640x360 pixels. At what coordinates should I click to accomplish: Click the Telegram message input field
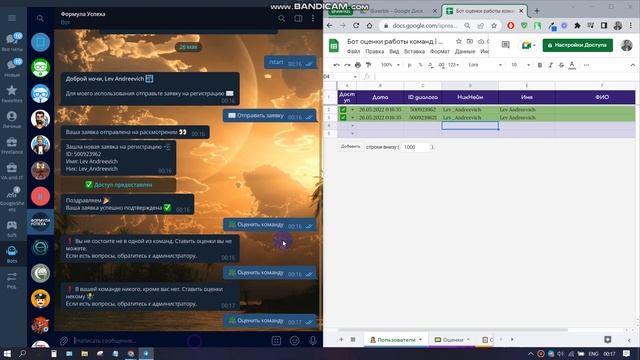tap(169, 340)
